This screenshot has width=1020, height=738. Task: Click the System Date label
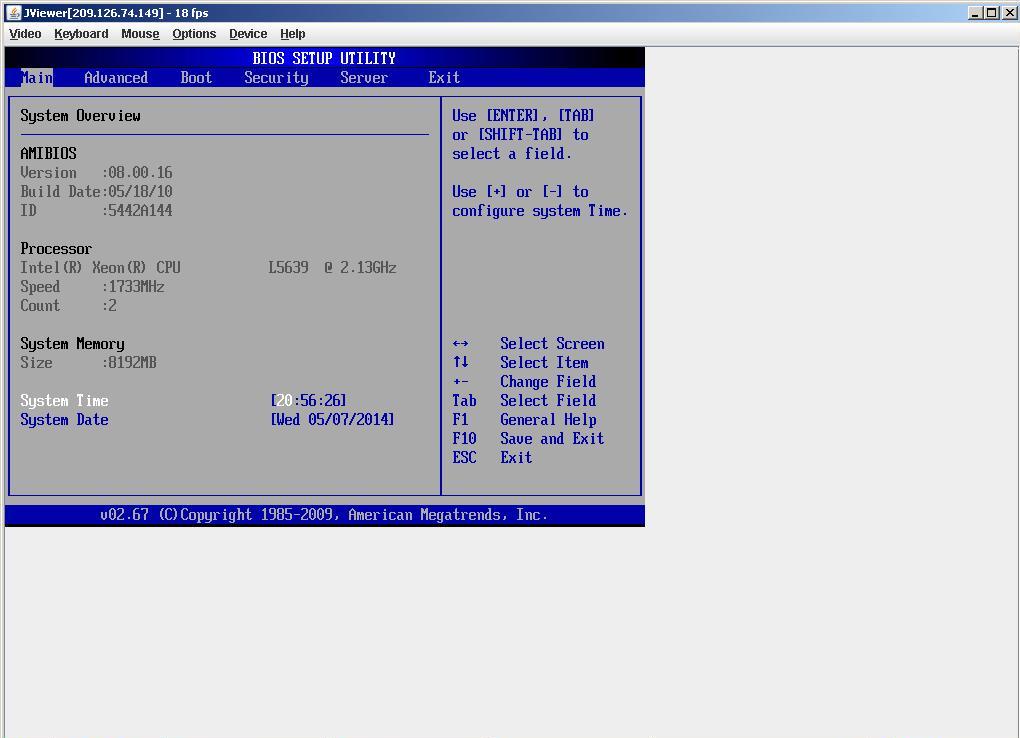coord(64,420)
